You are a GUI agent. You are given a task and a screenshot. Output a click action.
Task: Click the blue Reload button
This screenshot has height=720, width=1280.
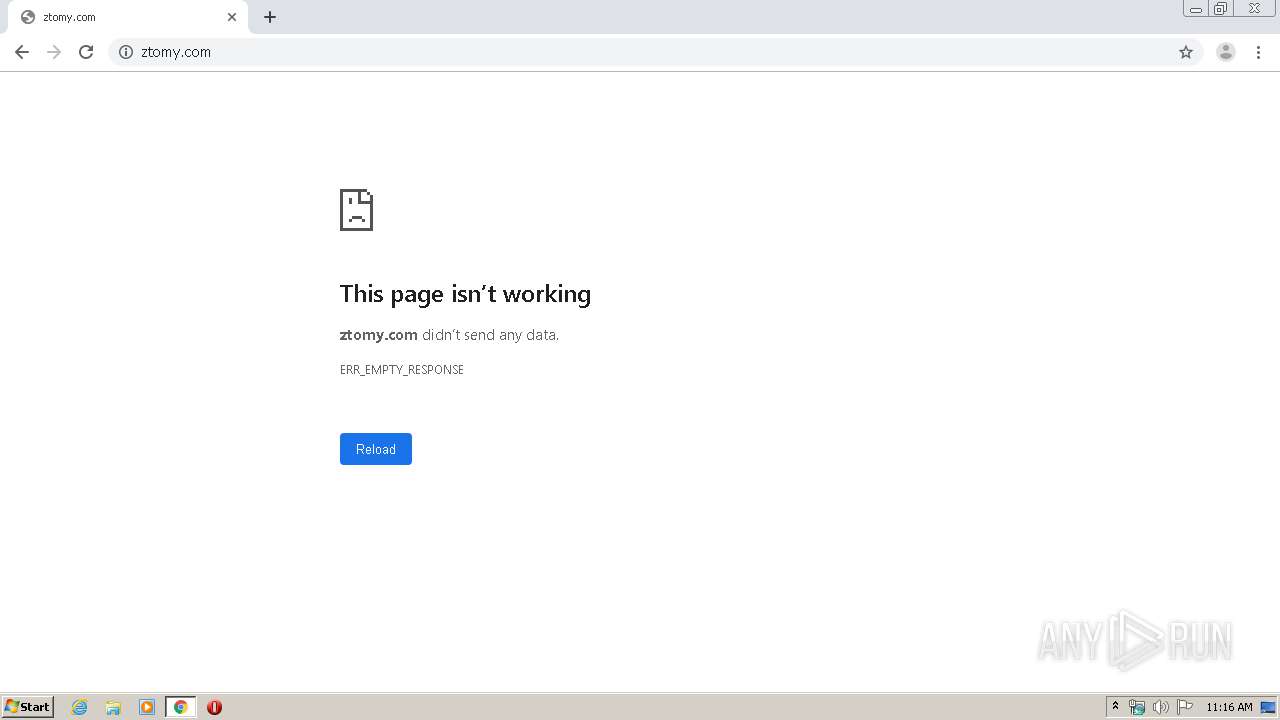[x=376, y=449]
